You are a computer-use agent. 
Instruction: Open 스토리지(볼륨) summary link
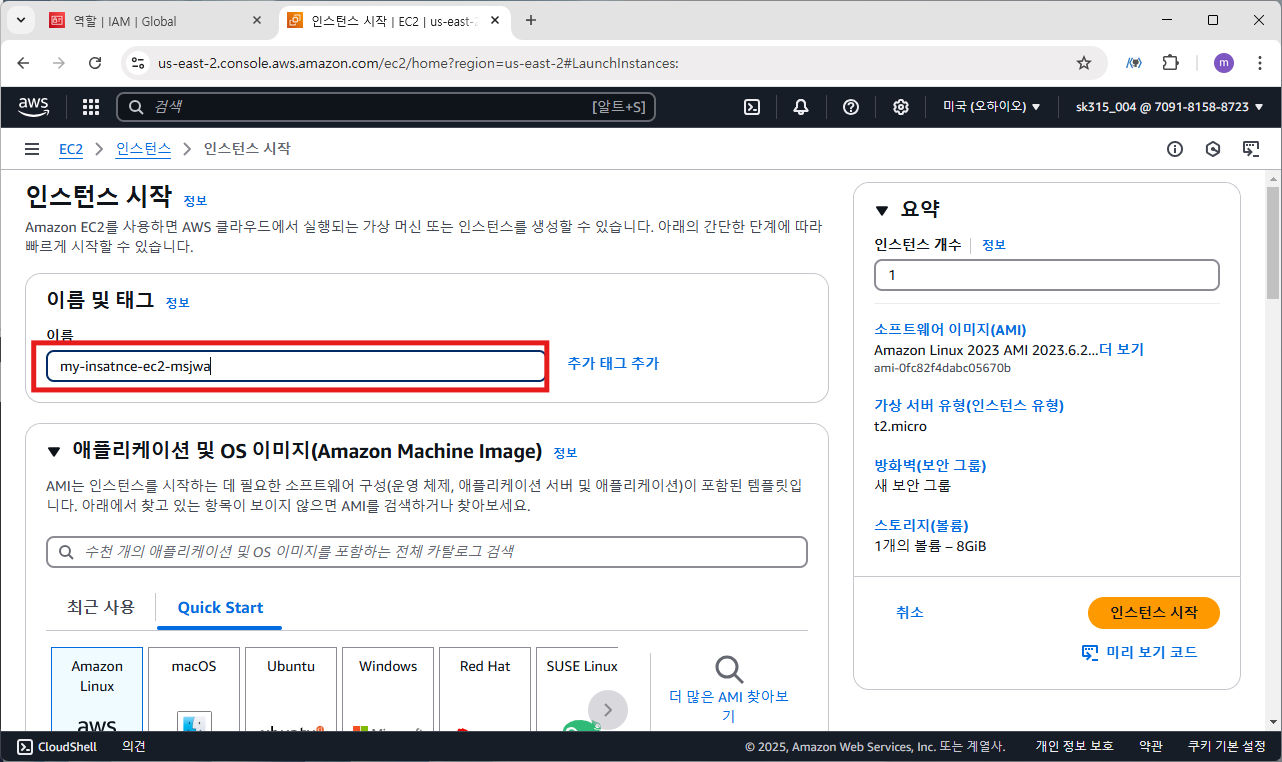(921, 525)
